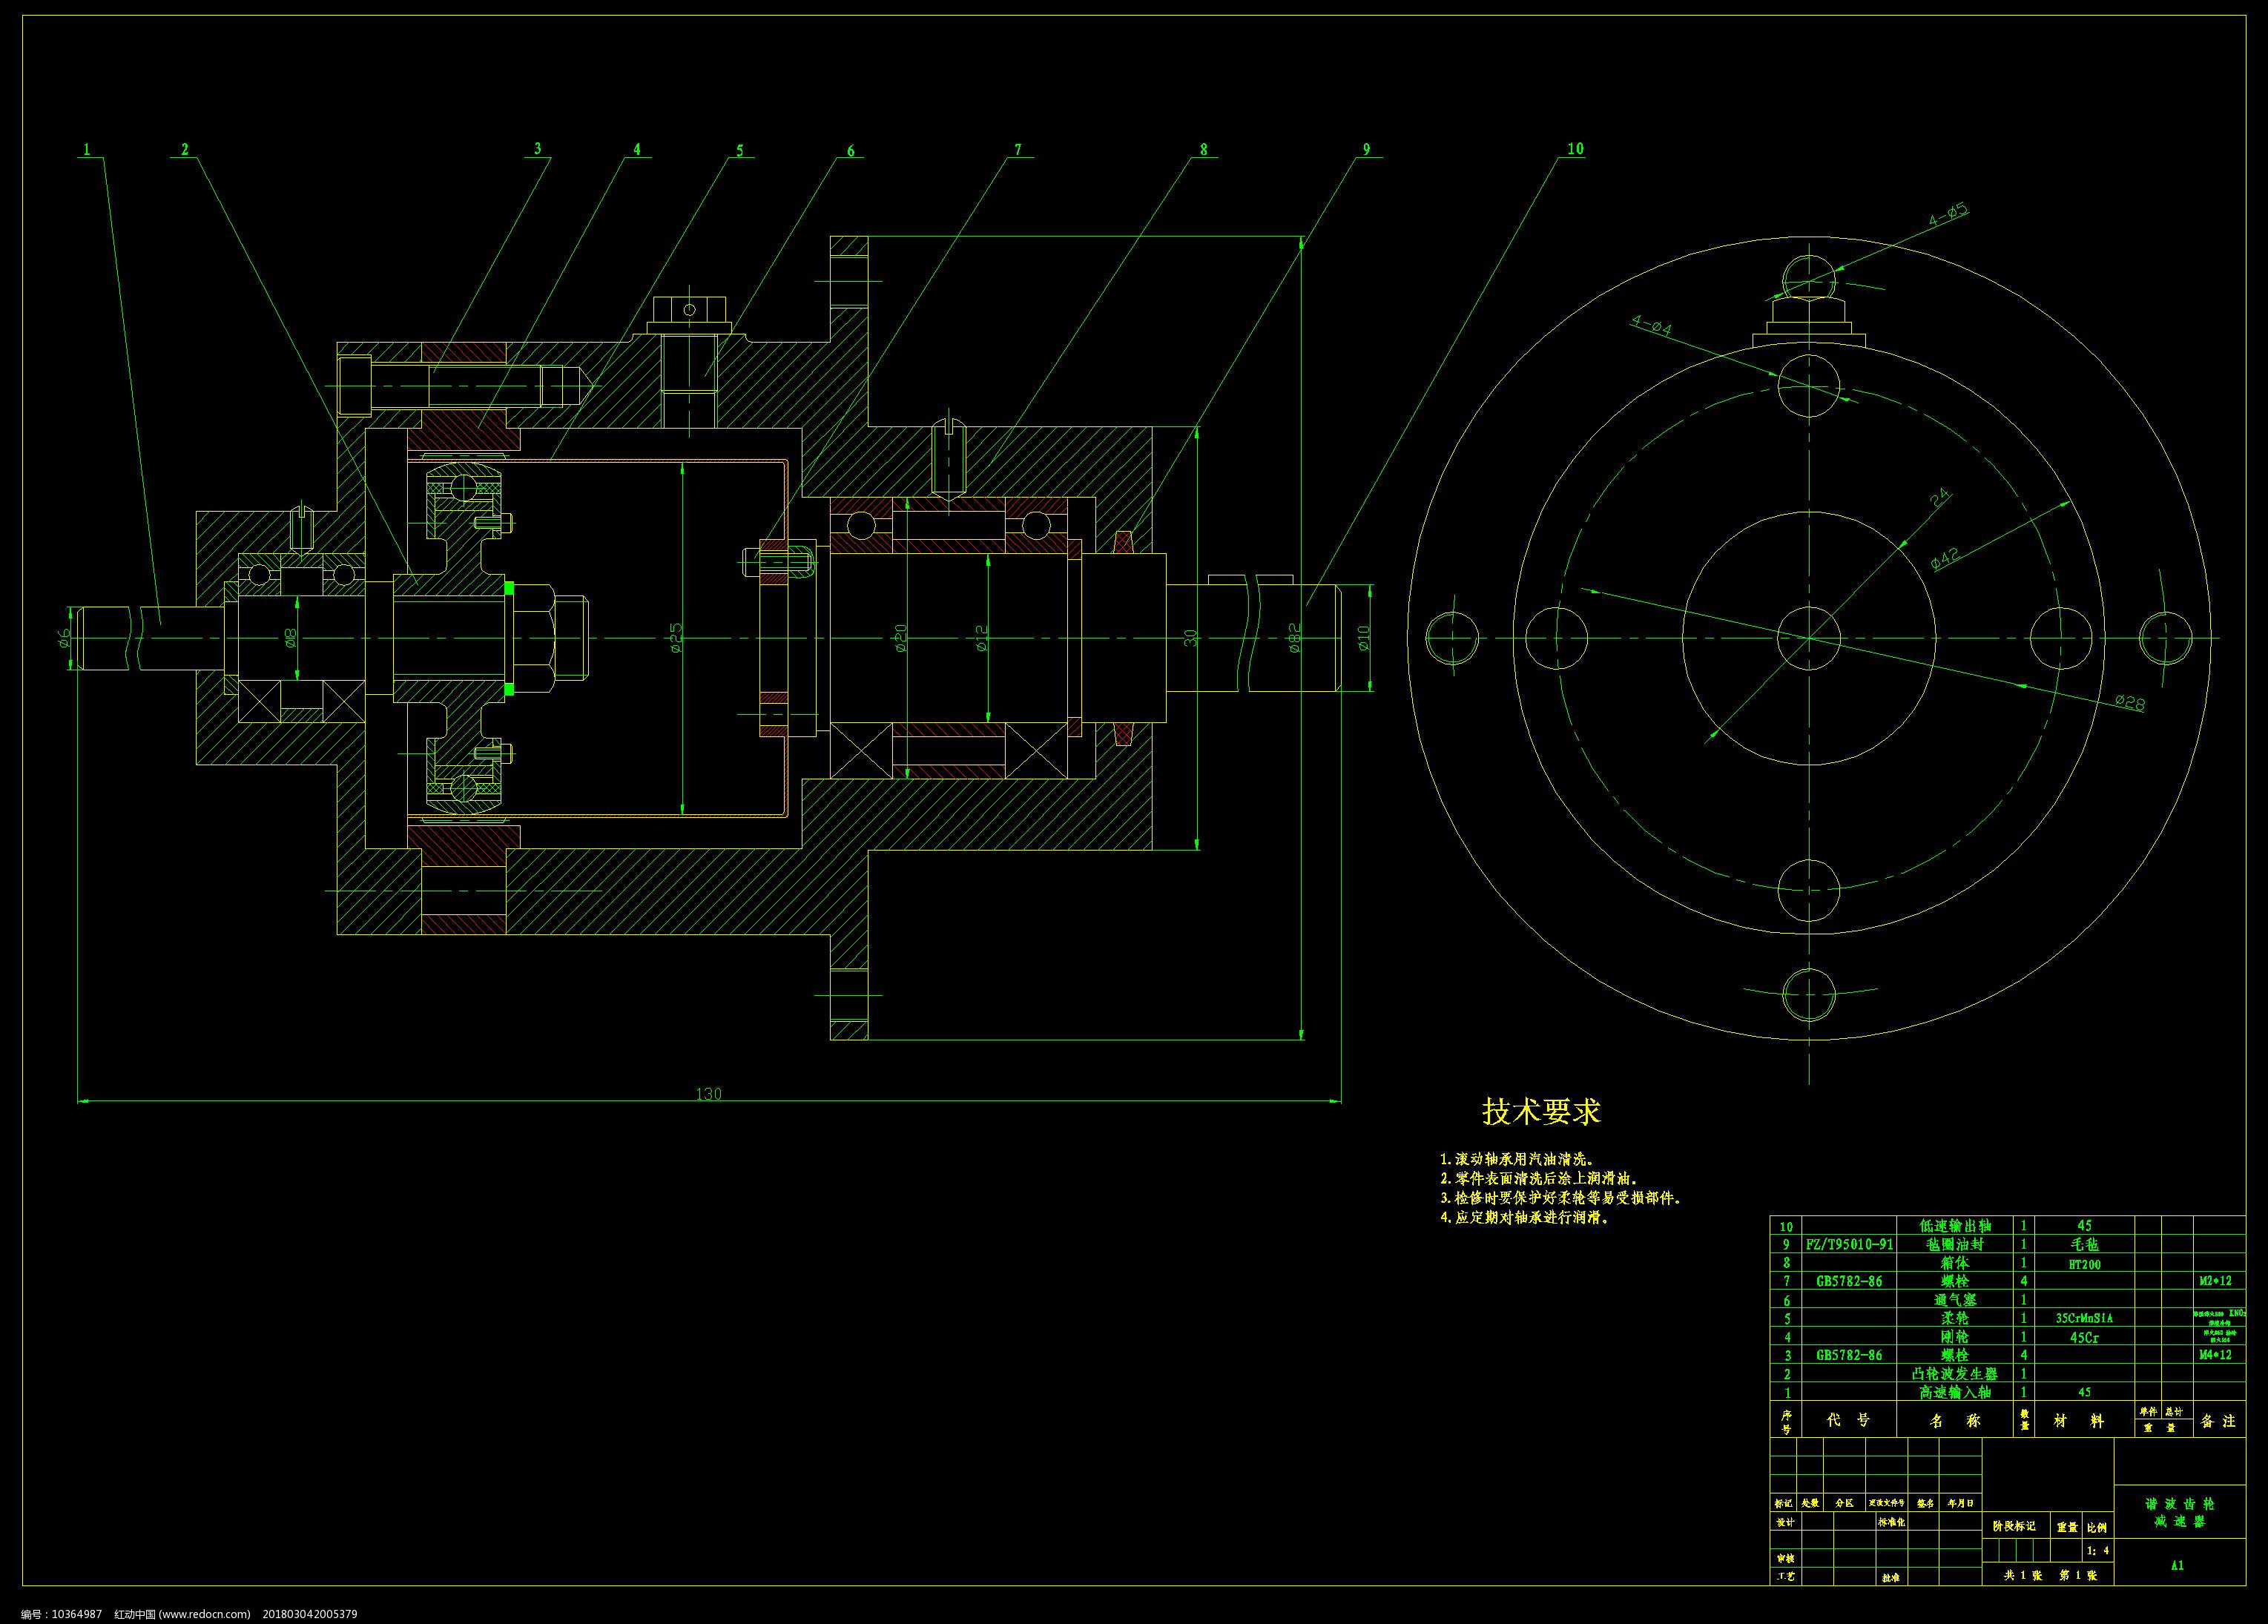Viewport: 2268px width, 1624px height.
Task: Select the '凸轮波发生器' part name cell
Action: click(1955, 1374)
